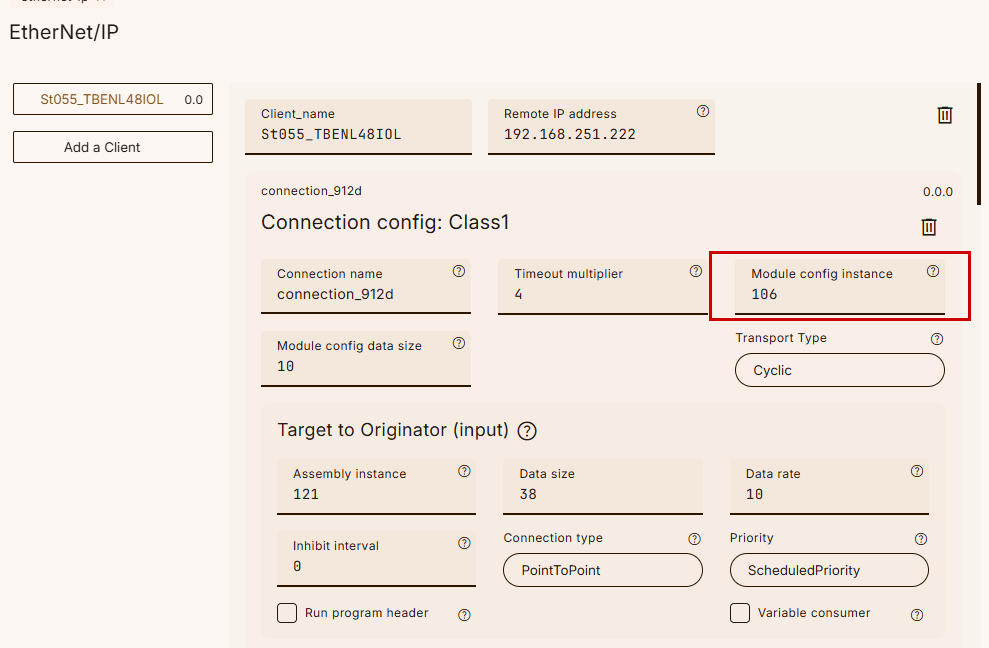Click the Data size input field

[x=601, y=495]
